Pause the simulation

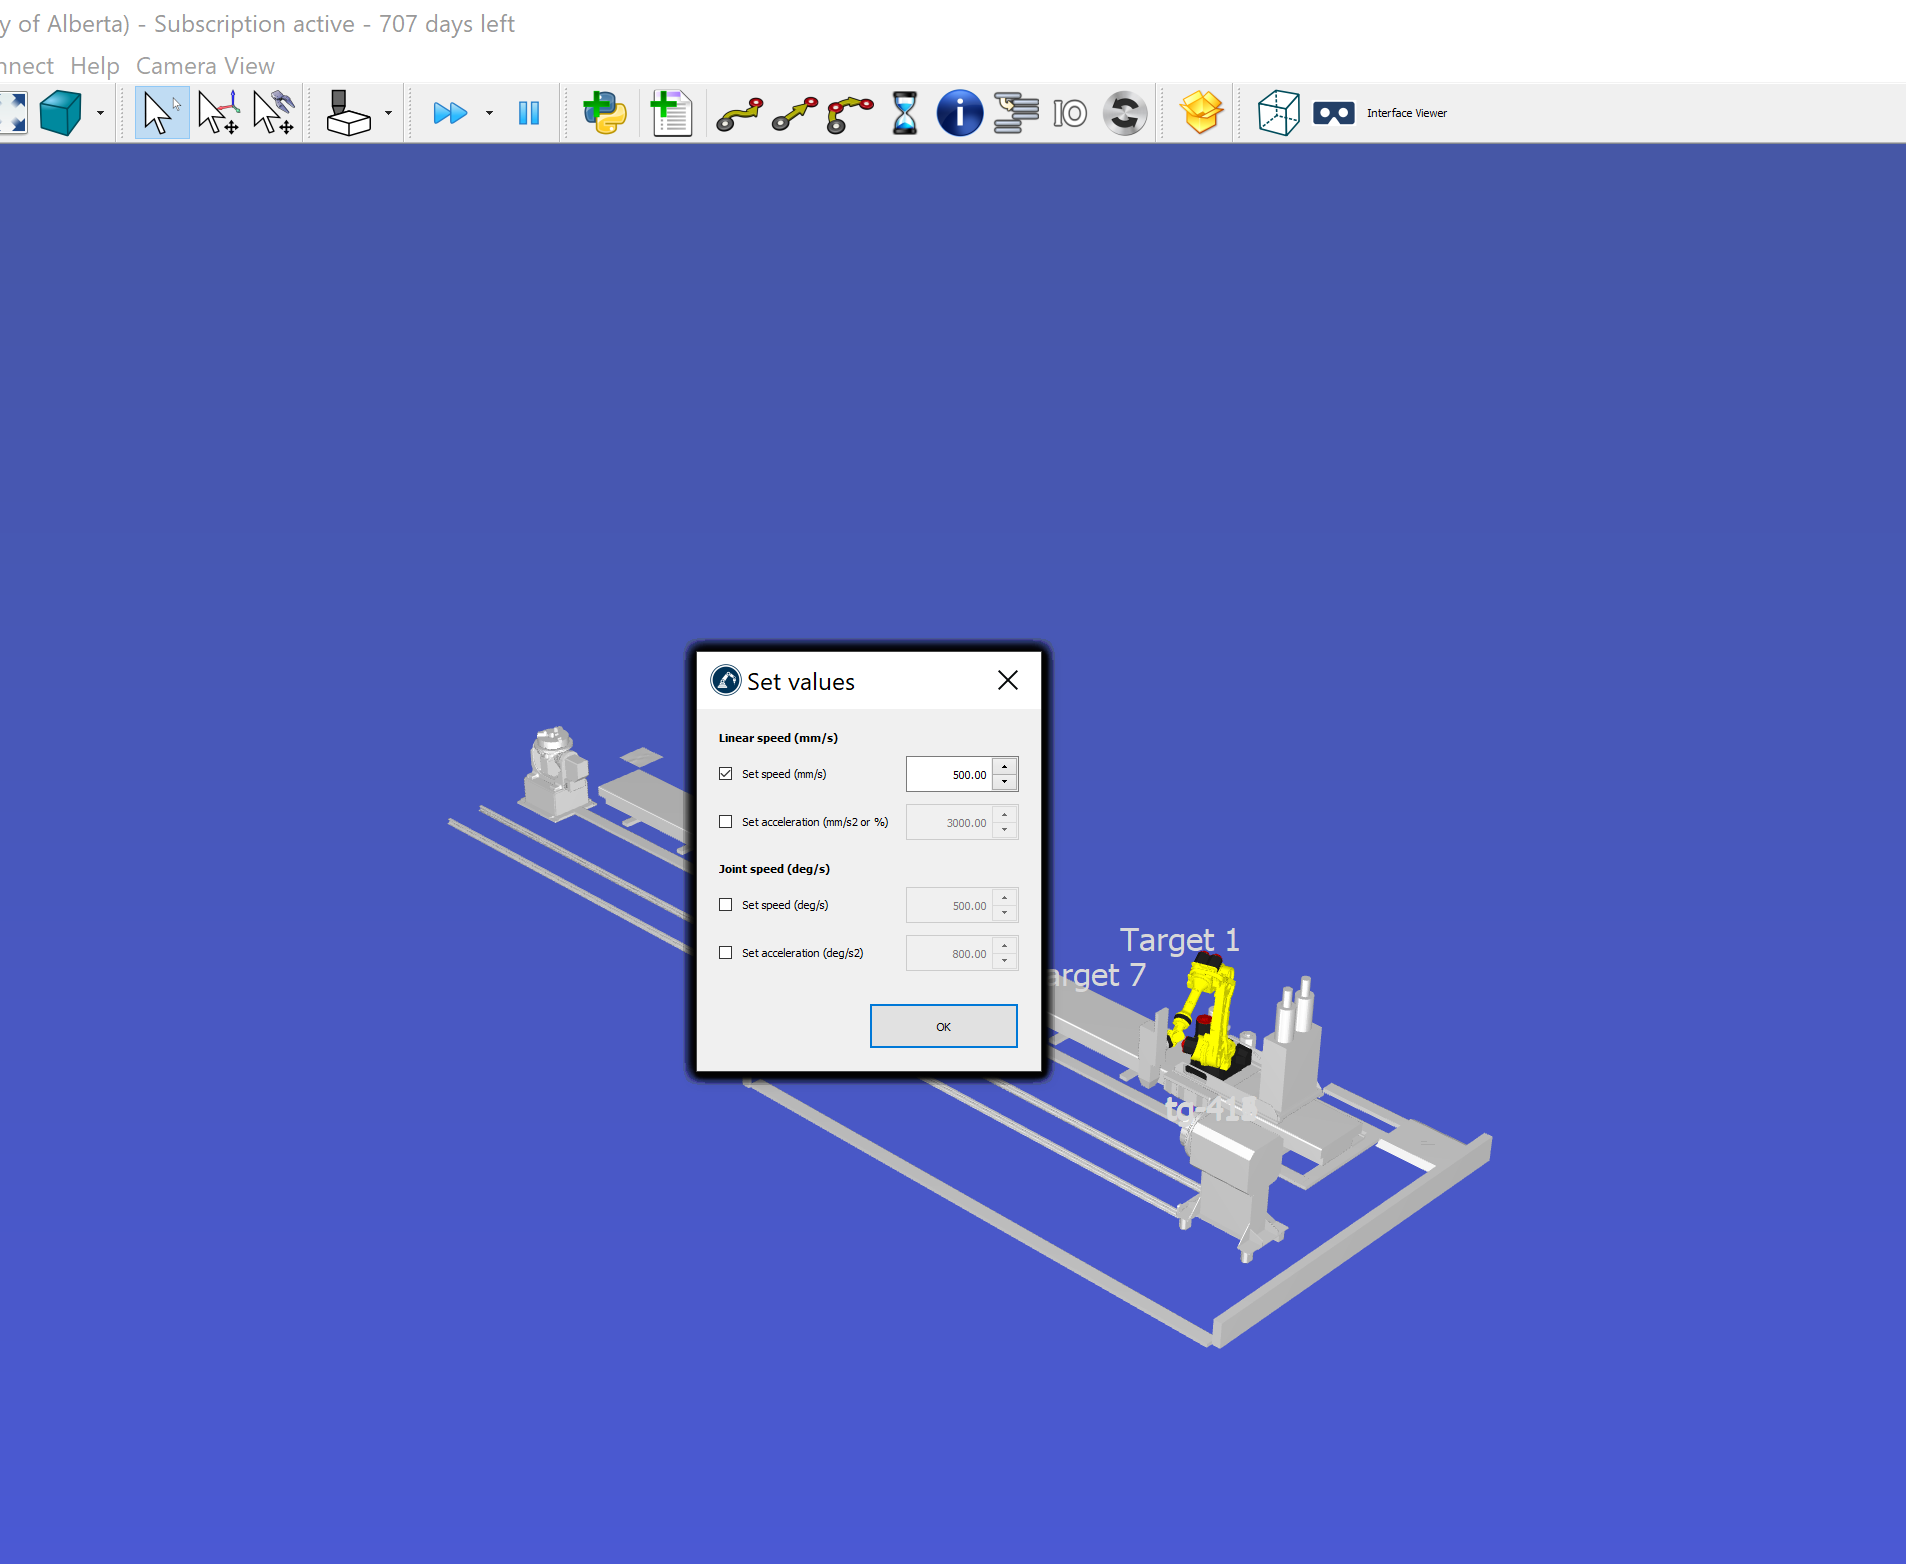[x=529, y=113]
